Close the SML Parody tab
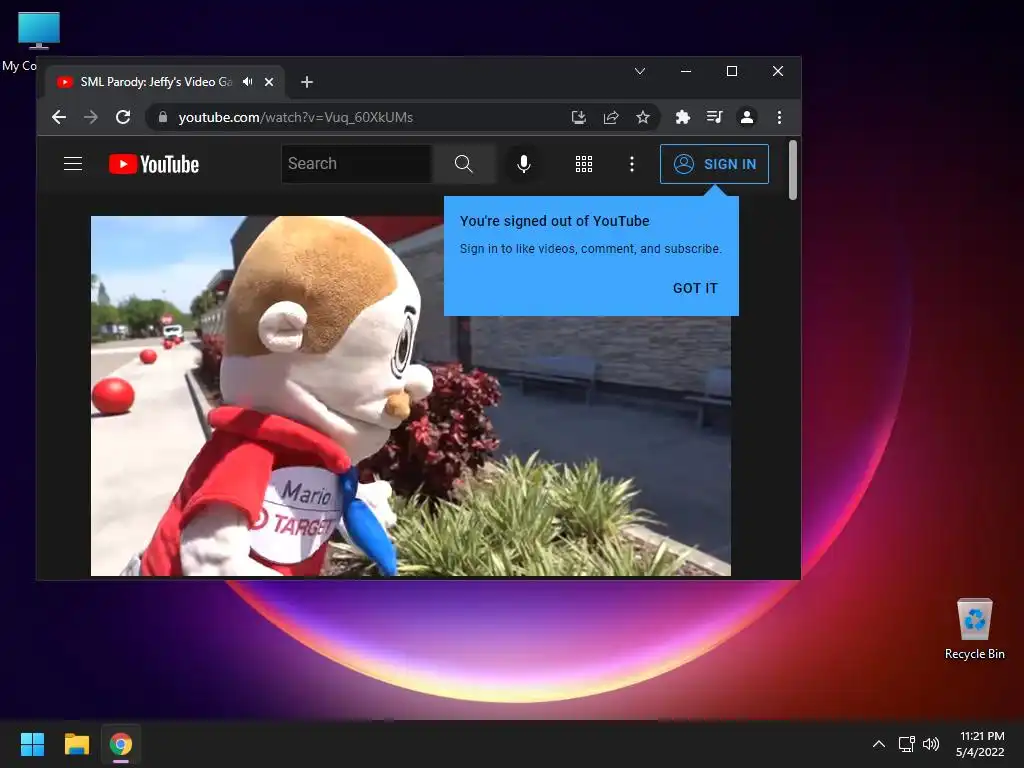 pos(269,82)
